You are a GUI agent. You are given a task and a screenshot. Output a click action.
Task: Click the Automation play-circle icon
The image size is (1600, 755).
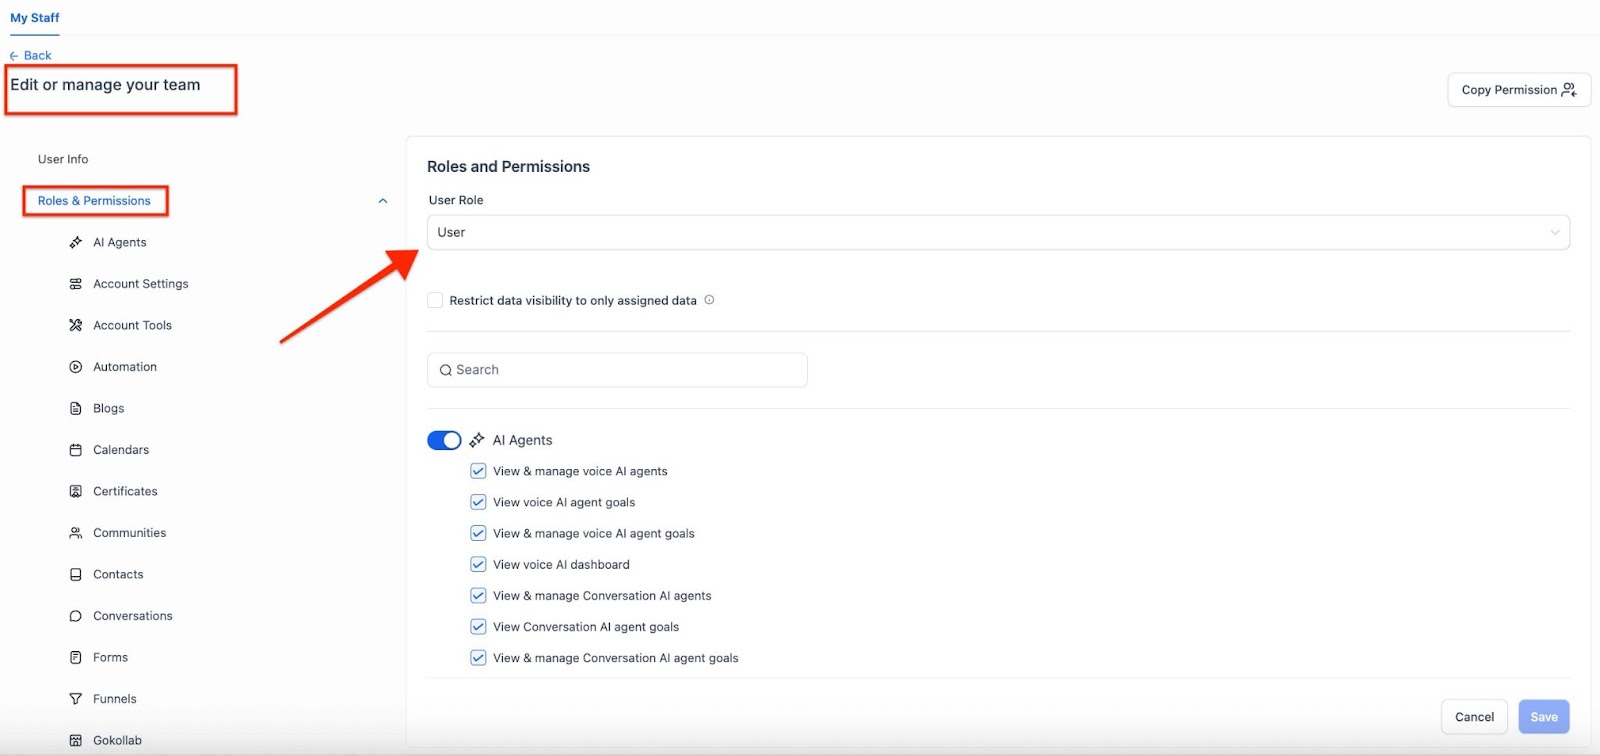tap(75, 367)
